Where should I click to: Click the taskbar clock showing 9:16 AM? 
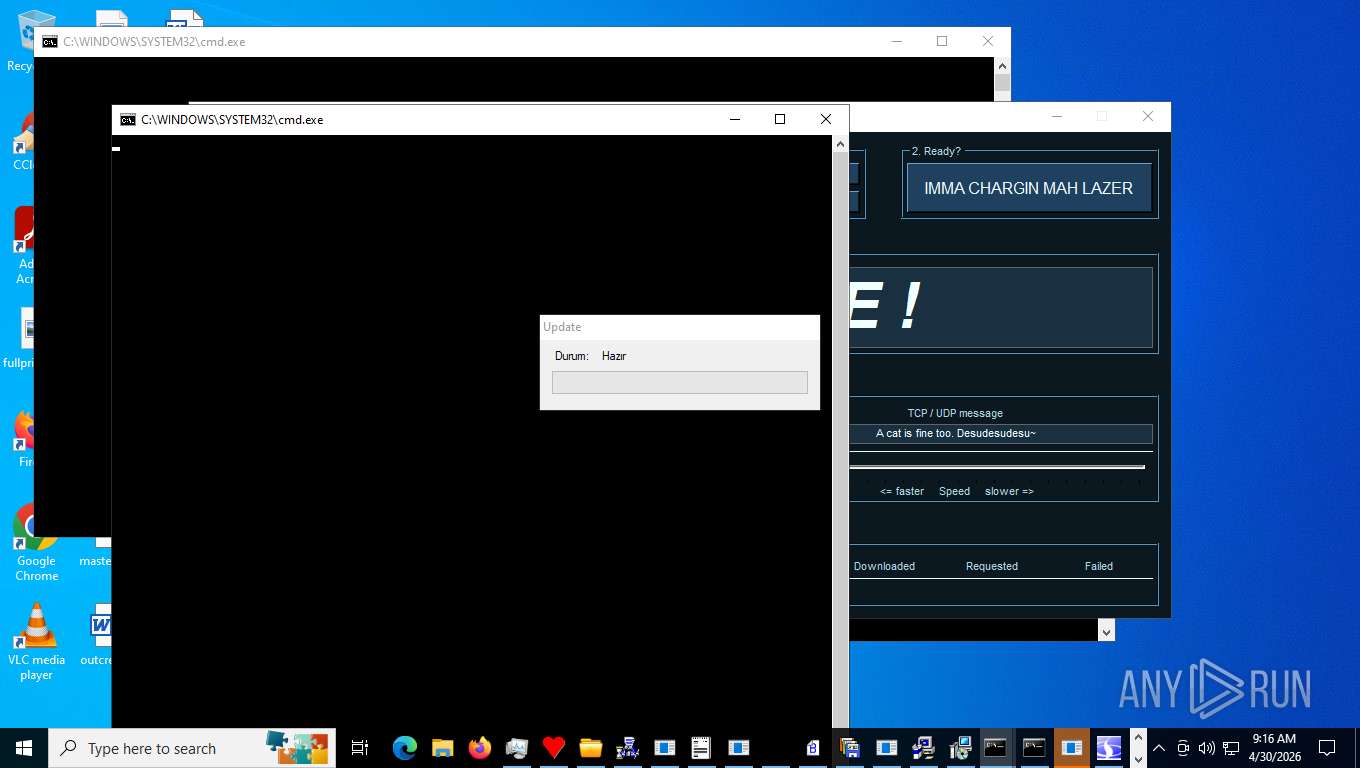click(1273, 748)
